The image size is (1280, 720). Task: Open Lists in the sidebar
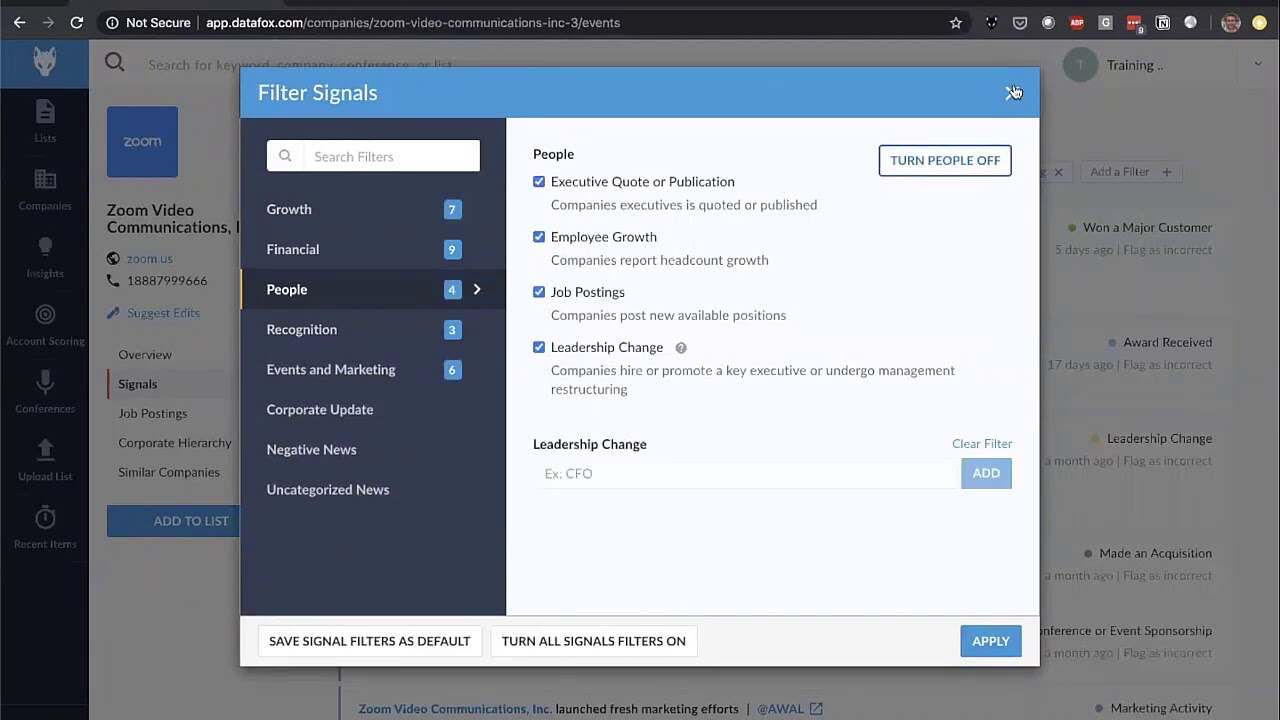44,122
